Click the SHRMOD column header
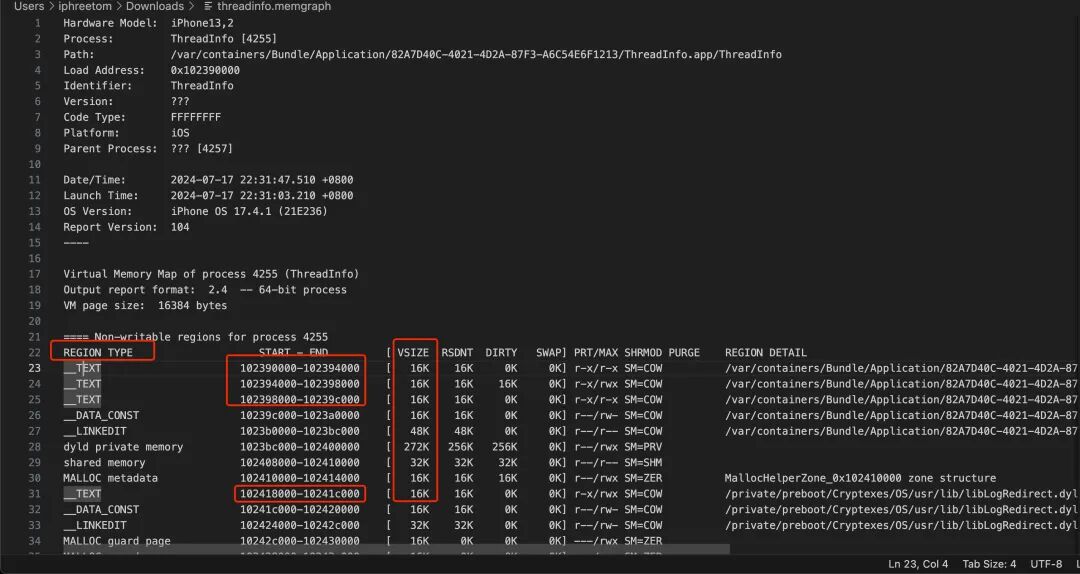 click(x=643, y=353)
